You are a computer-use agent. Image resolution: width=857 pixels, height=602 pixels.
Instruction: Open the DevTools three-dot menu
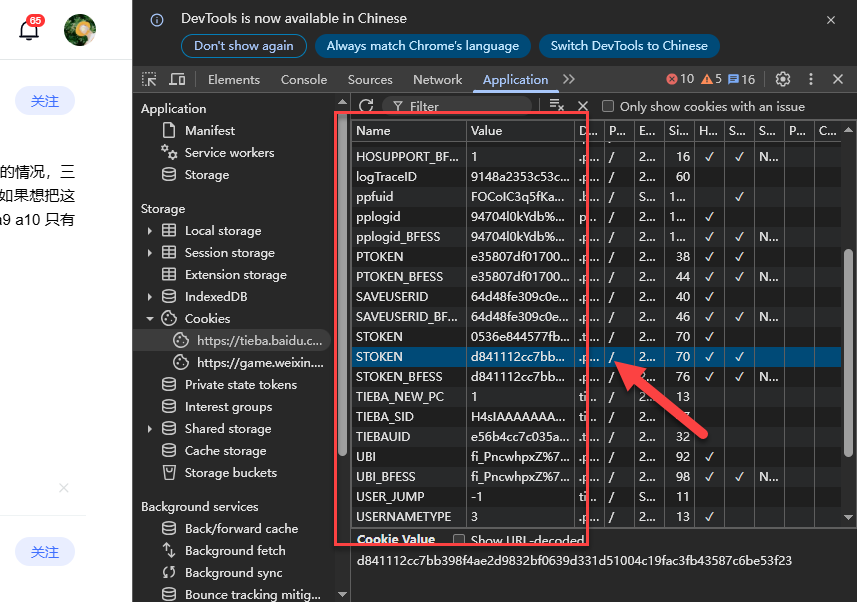tap(811, 80)
